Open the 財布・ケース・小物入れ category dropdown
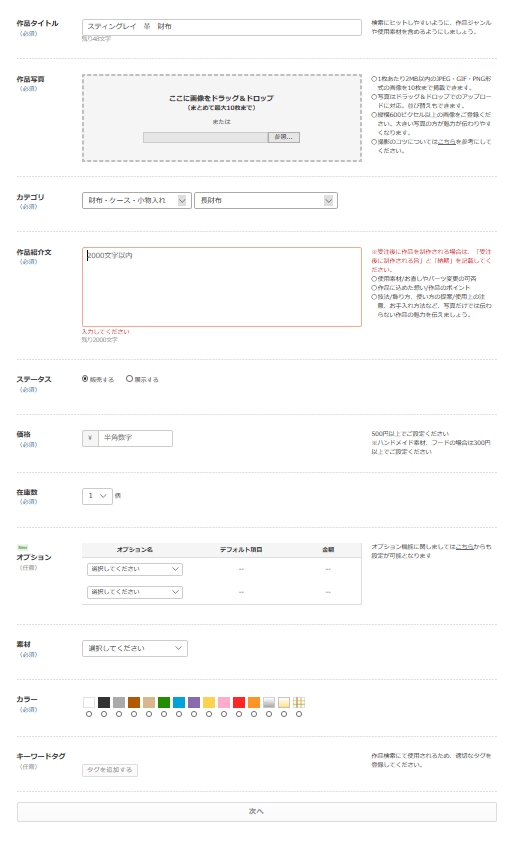The image size is (518, 847). coord(137,200)
